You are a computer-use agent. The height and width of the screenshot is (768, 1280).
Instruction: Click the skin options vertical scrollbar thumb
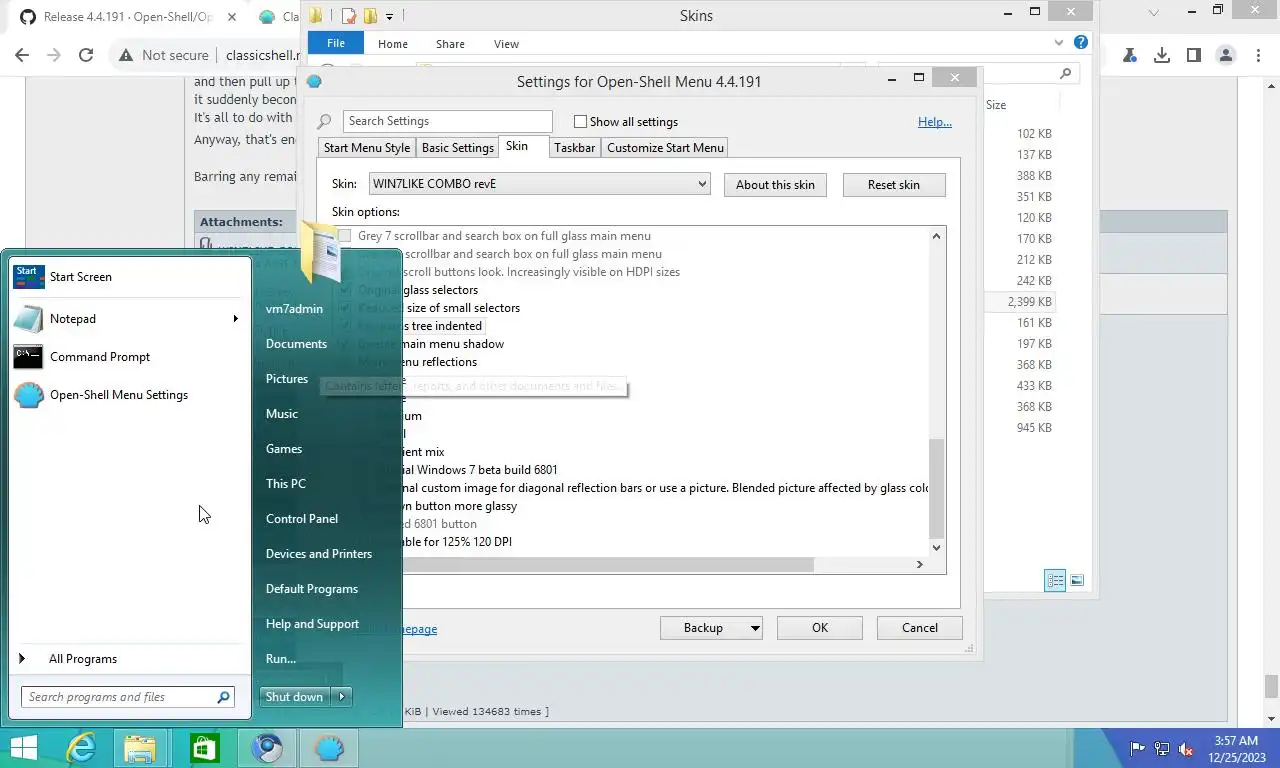click(x=937, y=489)
